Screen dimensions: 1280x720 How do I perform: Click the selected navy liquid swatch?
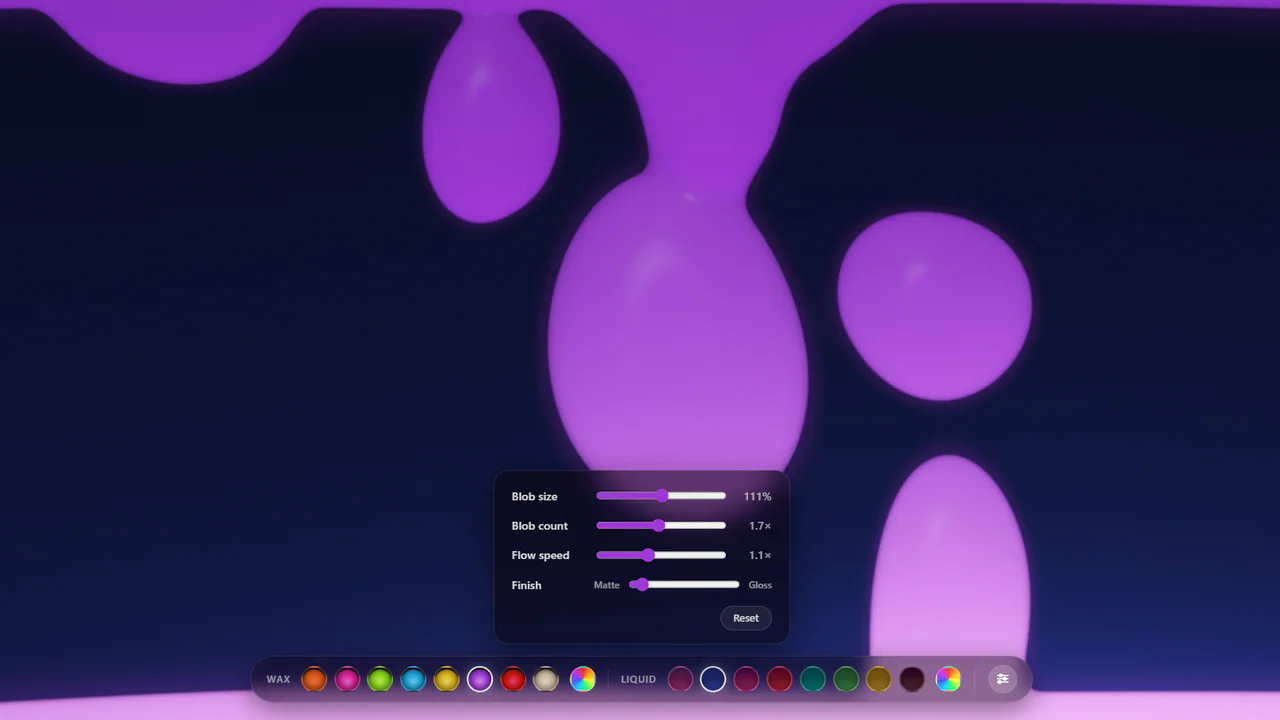[x=713, y=680]
